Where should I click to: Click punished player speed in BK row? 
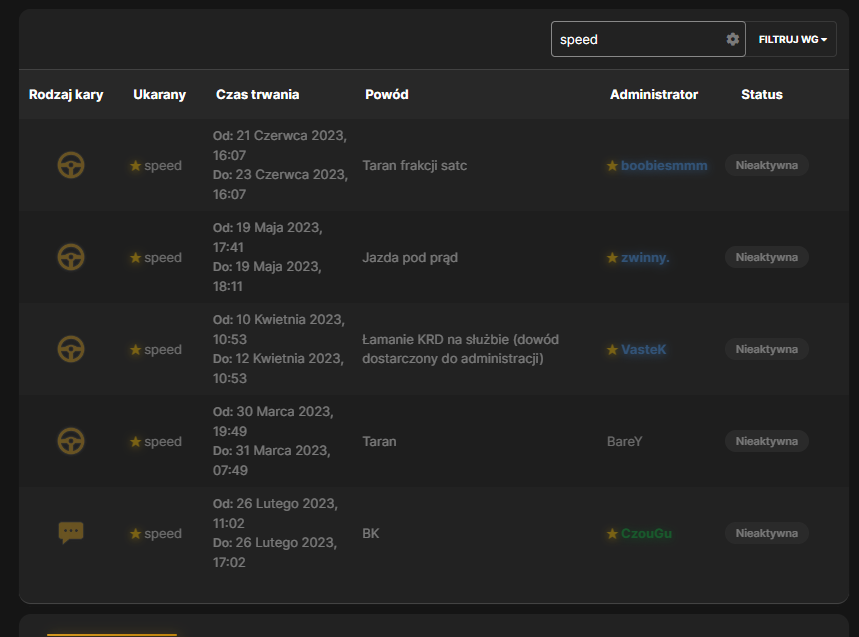[163, 533]
